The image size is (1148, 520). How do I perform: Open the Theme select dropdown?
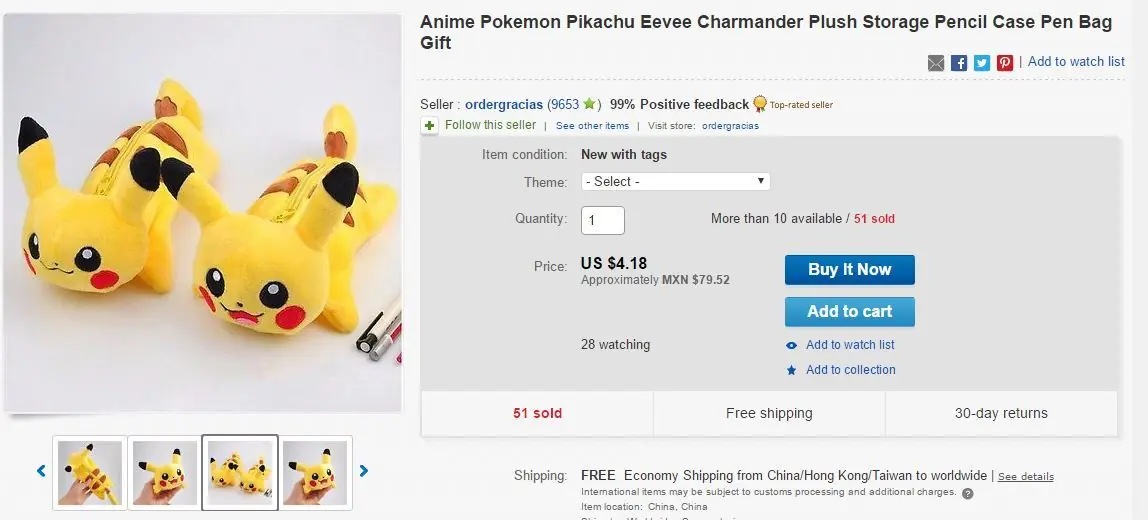click(x=675, y=182)
